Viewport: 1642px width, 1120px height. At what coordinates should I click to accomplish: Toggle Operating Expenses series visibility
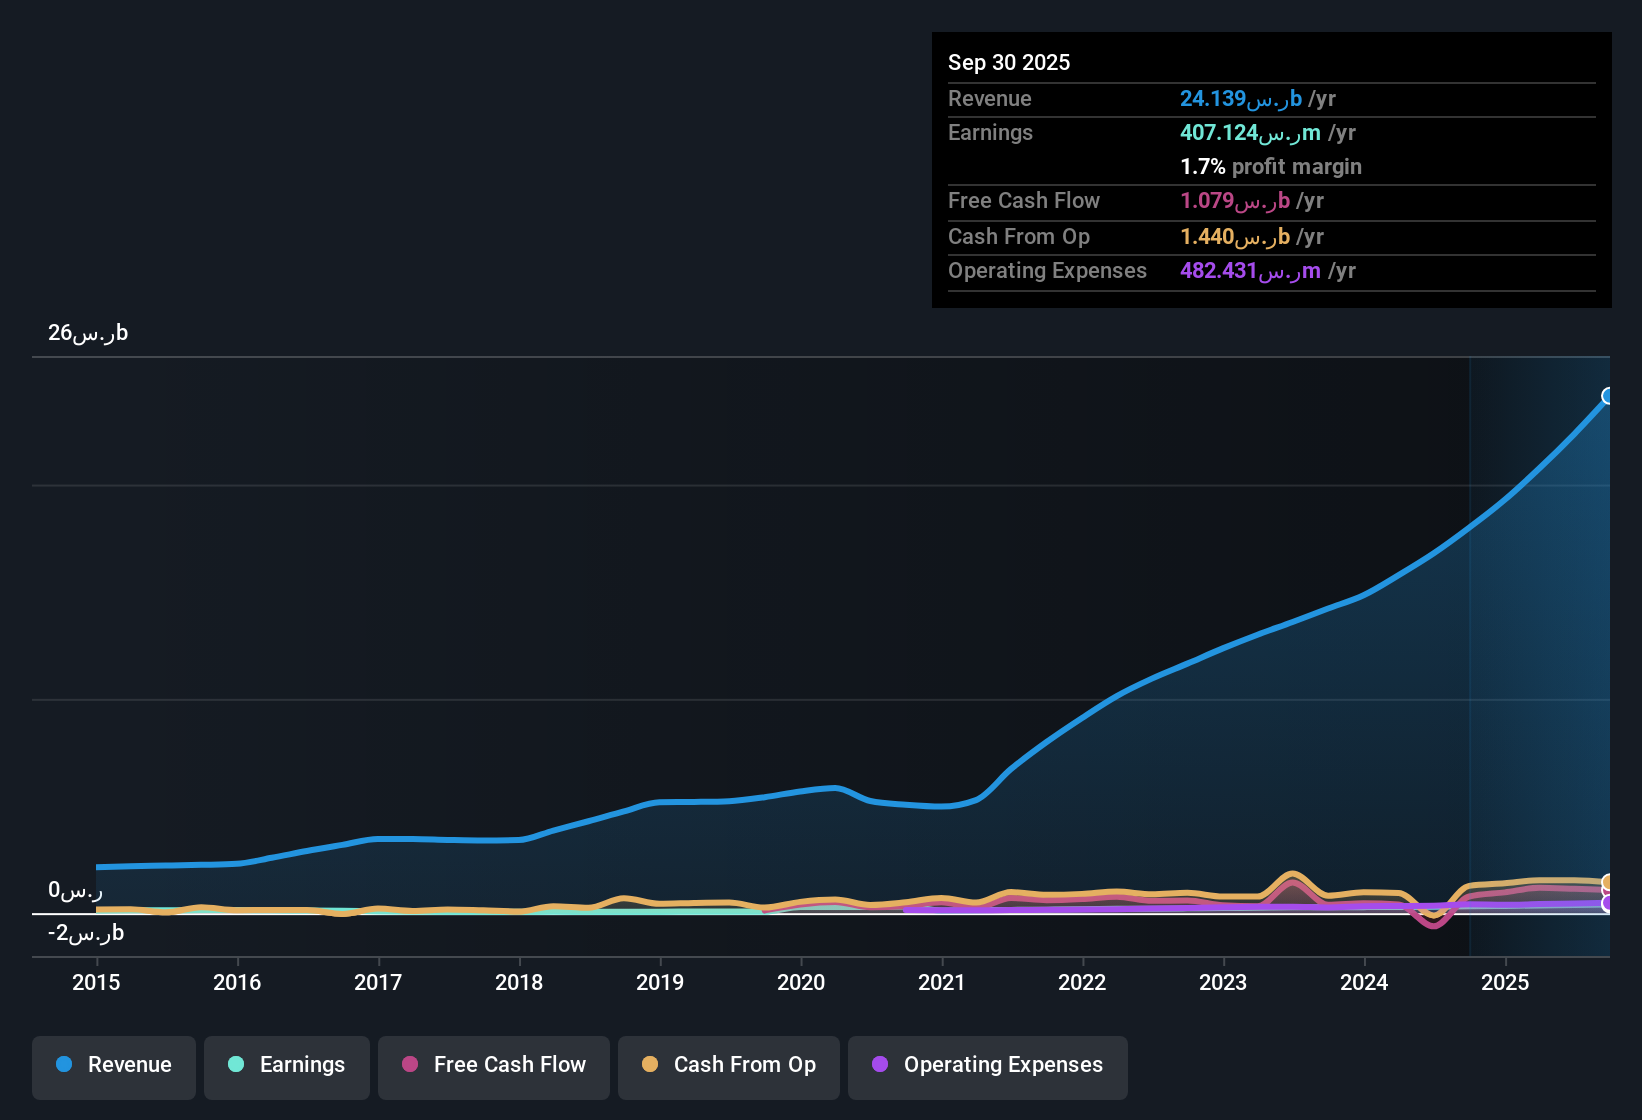pyautogui.click(x=987, y=1066)
